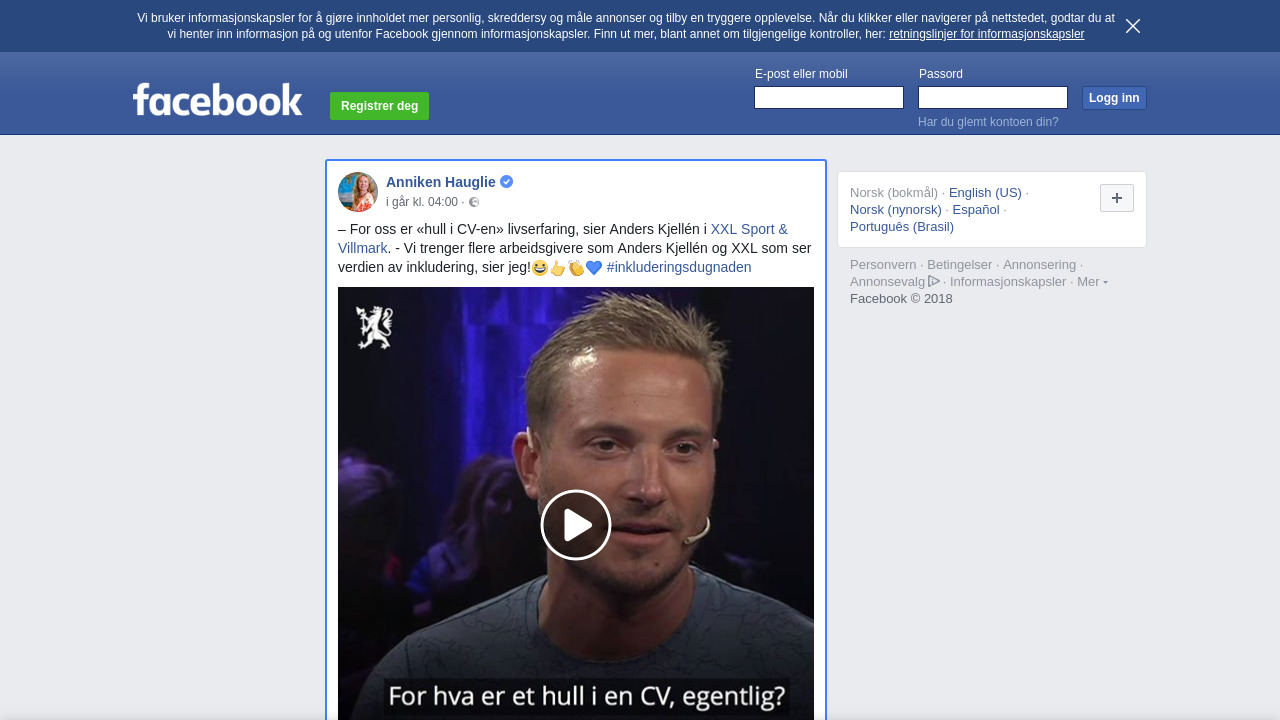Click the Personvern footer link
1280x720 pixels.
click(883, 265)
